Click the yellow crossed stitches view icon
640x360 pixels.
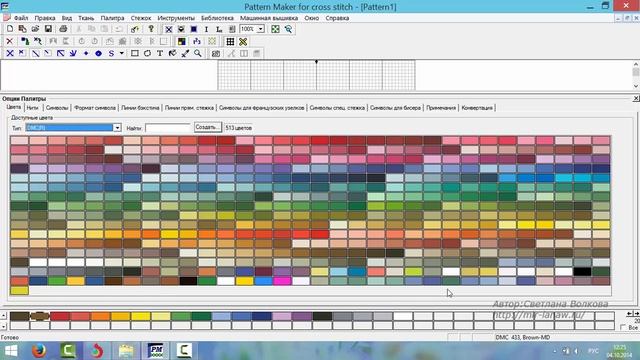243,42
